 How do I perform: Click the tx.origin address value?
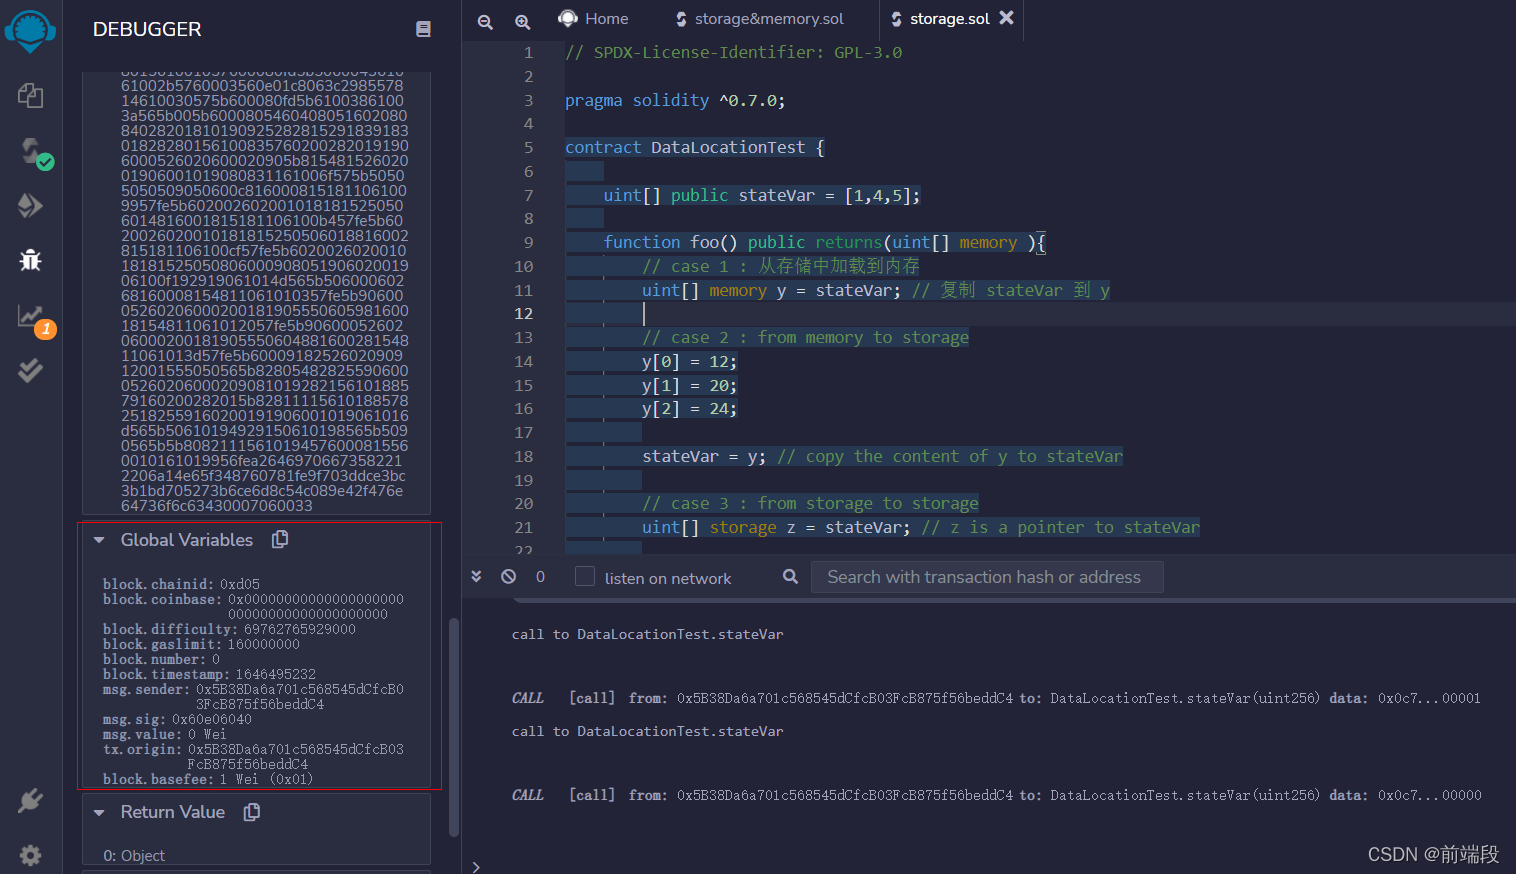(296, 757)
